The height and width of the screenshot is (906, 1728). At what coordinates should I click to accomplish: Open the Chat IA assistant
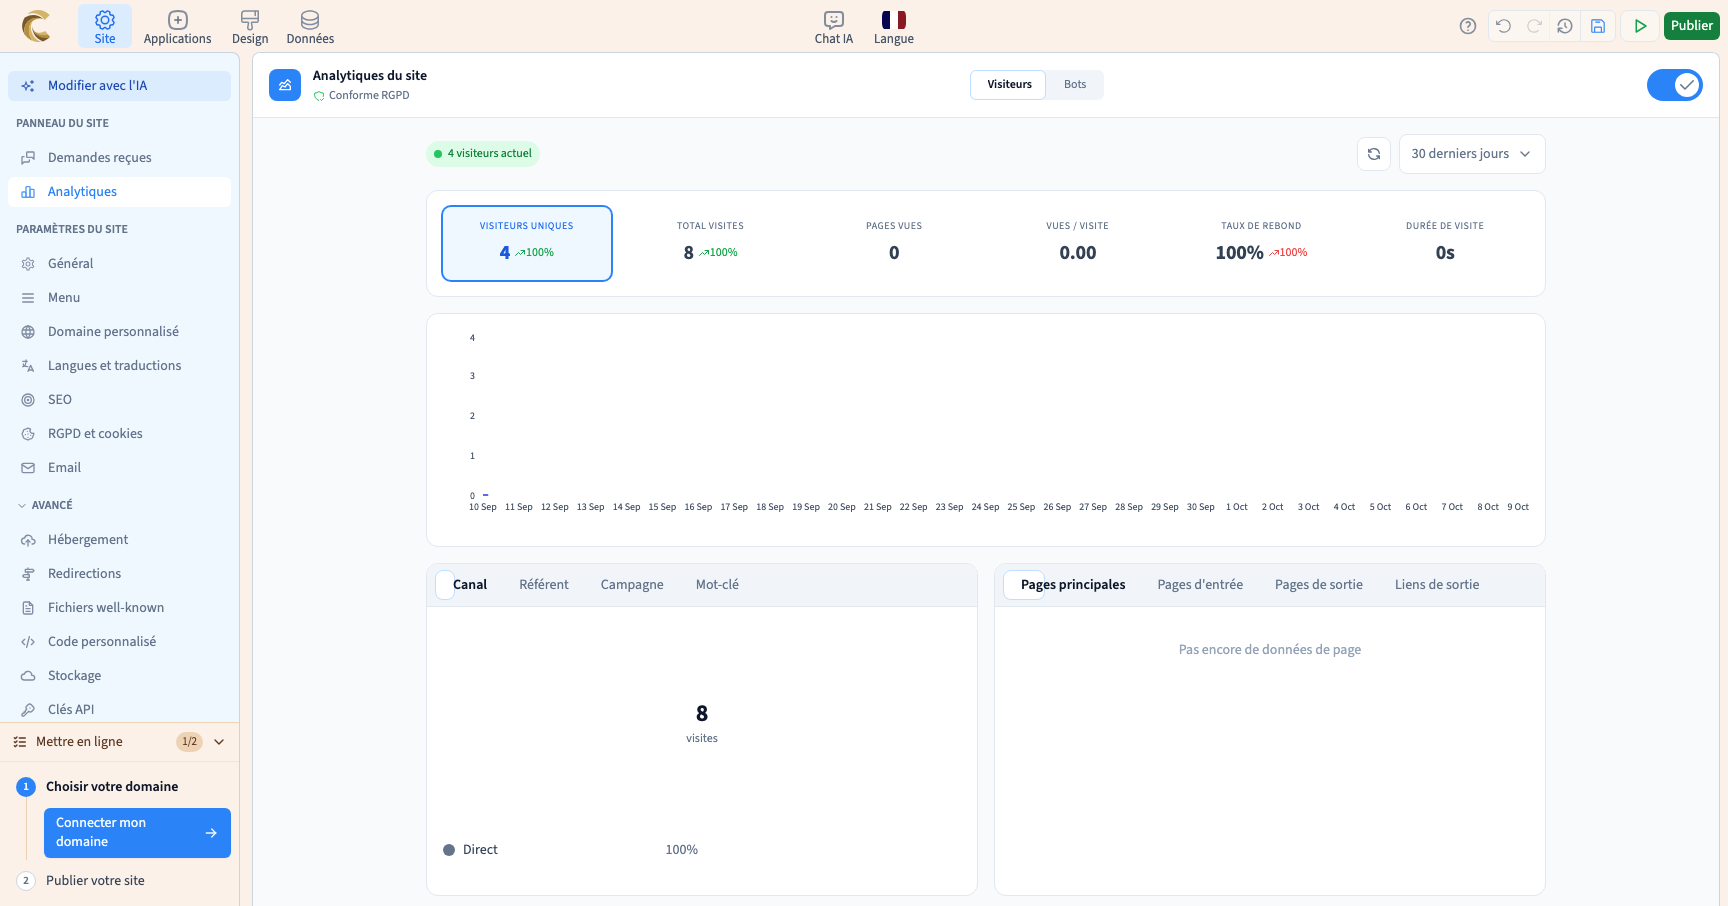(x=834, y=27)
